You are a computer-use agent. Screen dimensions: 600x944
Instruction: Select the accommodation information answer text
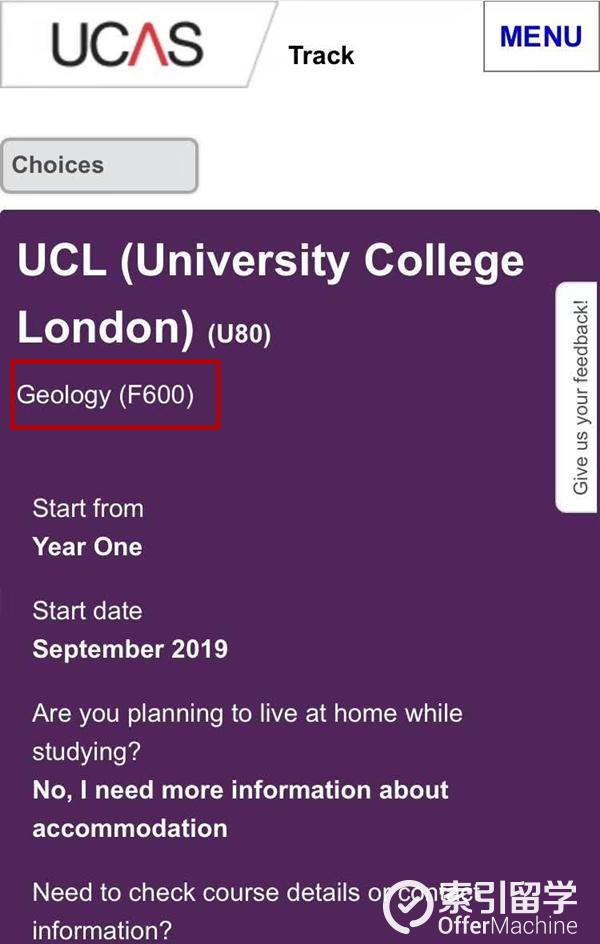click(241, 809)
